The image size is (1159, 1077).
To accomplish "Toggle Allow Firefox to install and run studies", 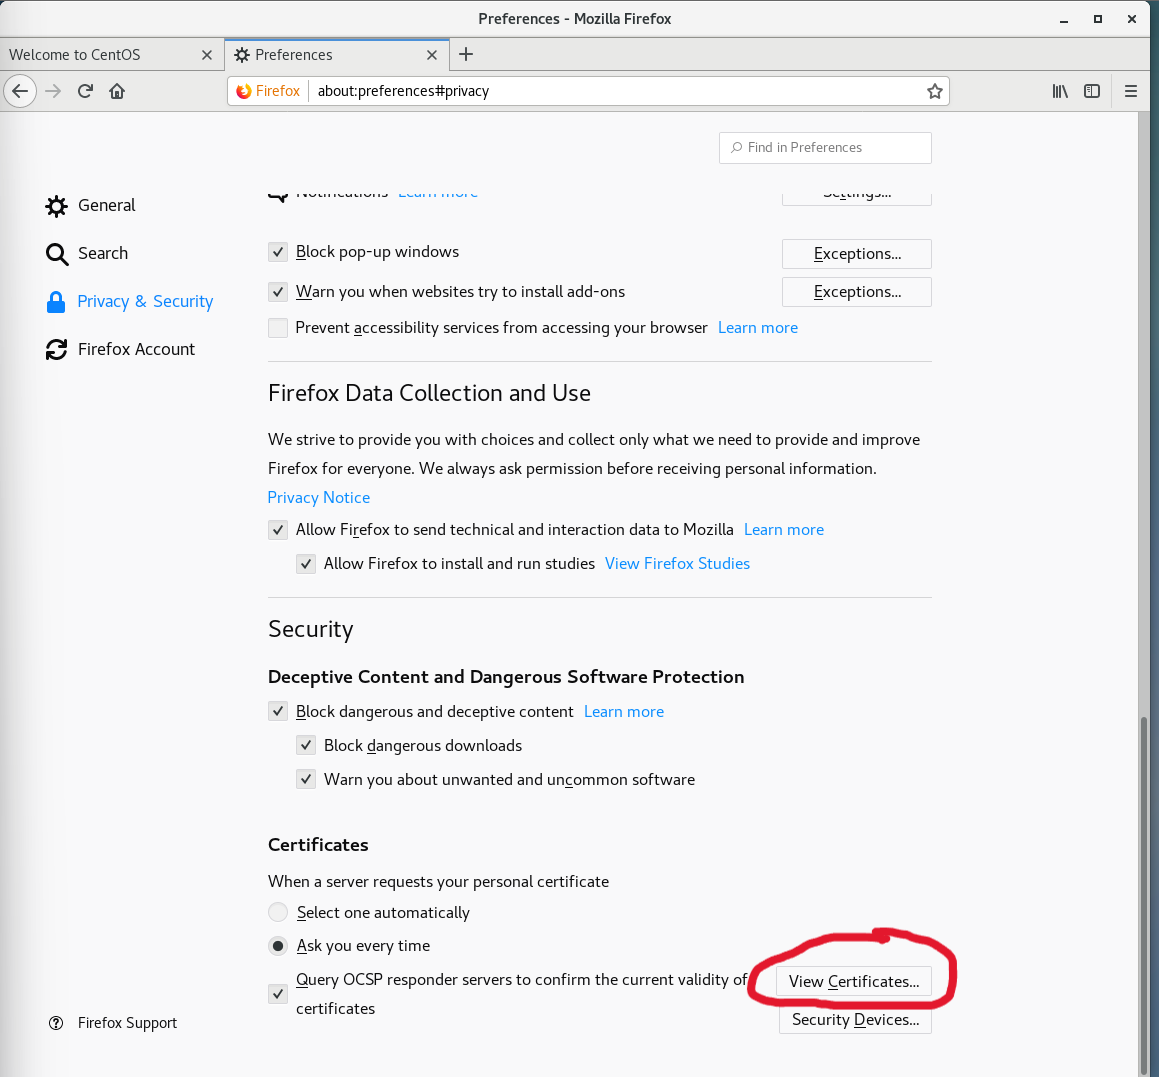I will pyautogui.click(x=306, y=564).
